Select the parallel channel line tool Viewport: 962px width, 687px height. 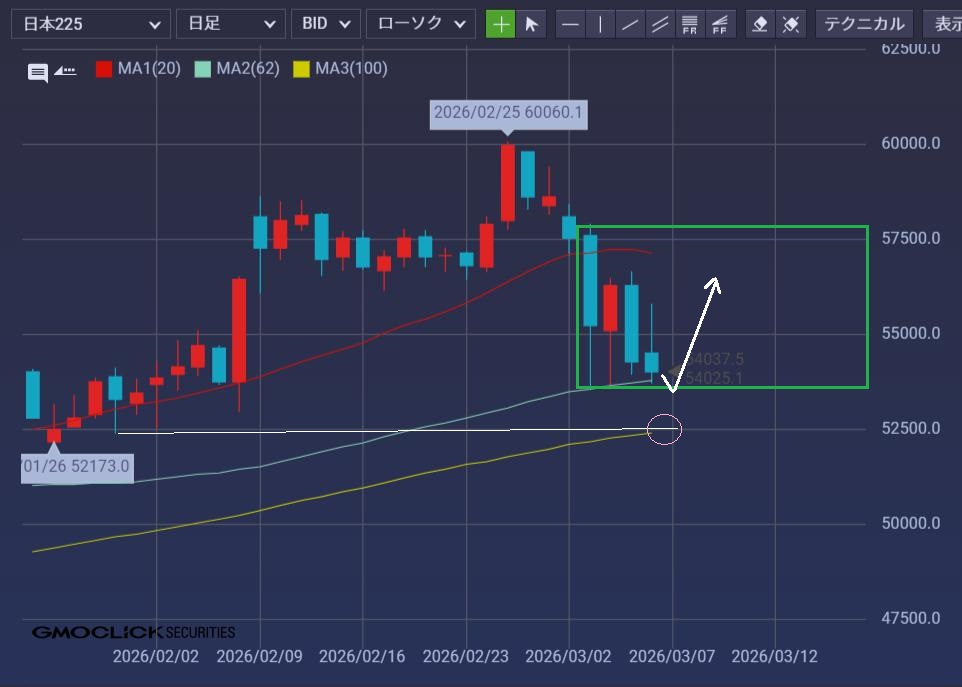pyautogui.click(x=659, y=24)
